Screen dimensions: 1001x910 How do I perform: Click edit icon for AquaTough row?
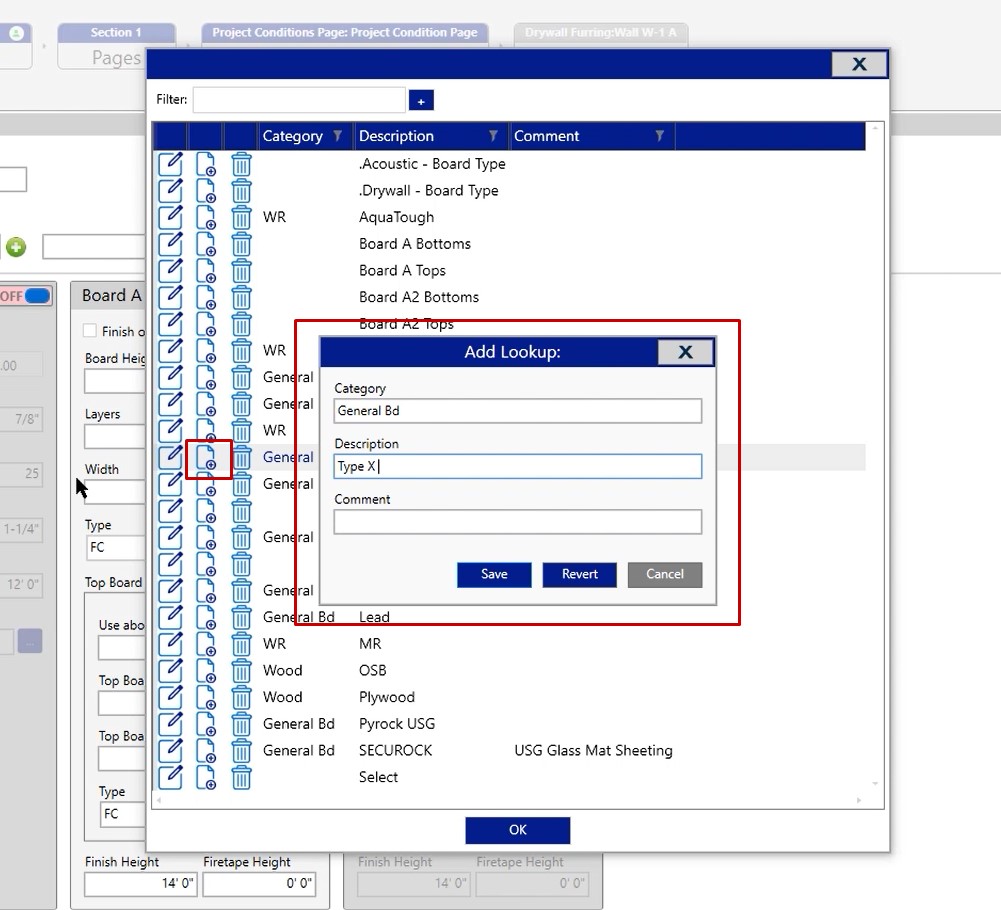tap(171, 217)
